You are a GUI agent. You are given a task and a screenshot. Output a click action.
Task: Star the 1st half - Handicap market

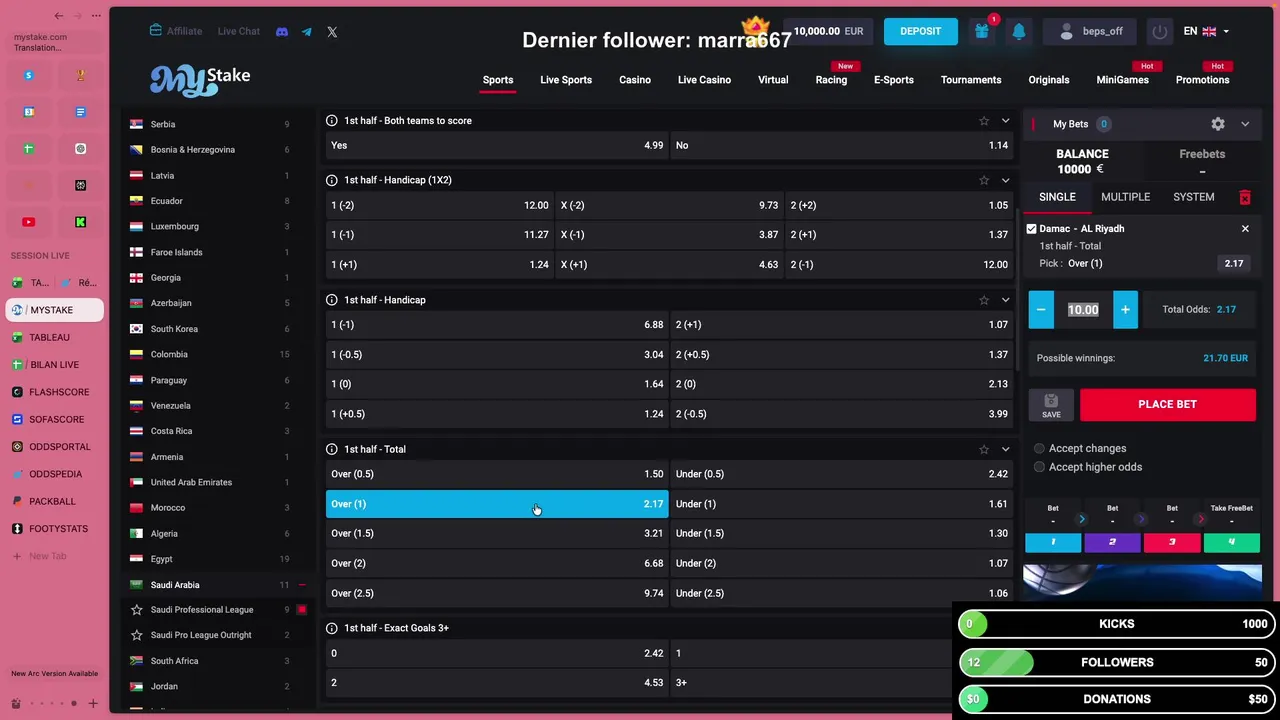984,300
